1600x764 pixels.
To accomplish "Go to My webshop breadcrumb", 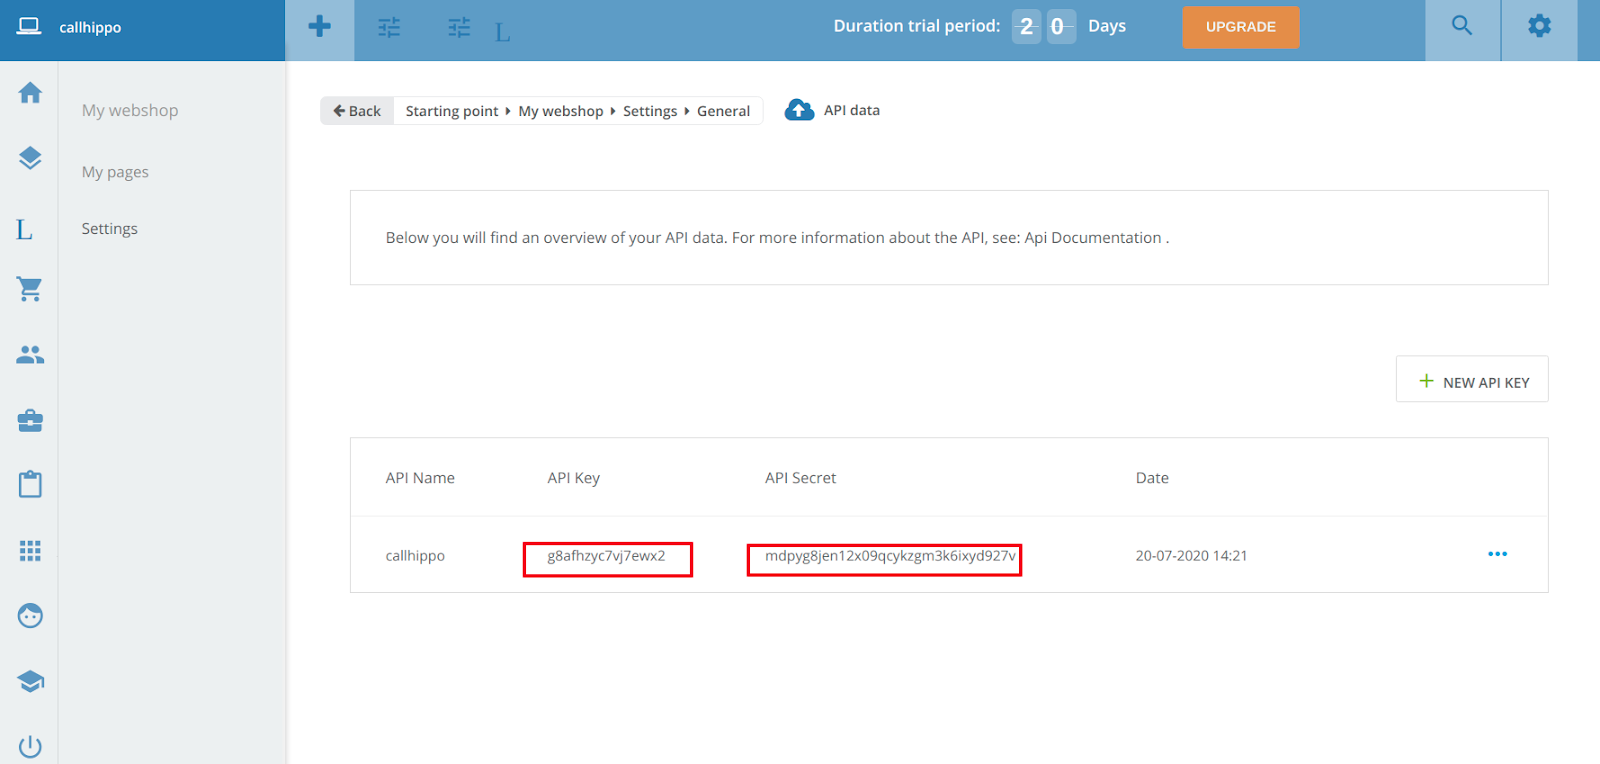I will pos(561,111).
